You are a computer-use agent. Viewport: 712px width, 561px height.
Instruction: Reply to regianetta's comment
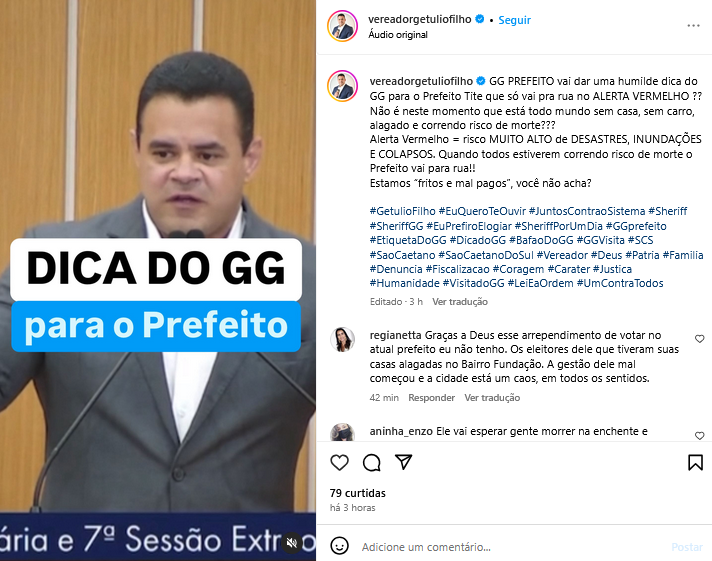(x=431, y=397)
